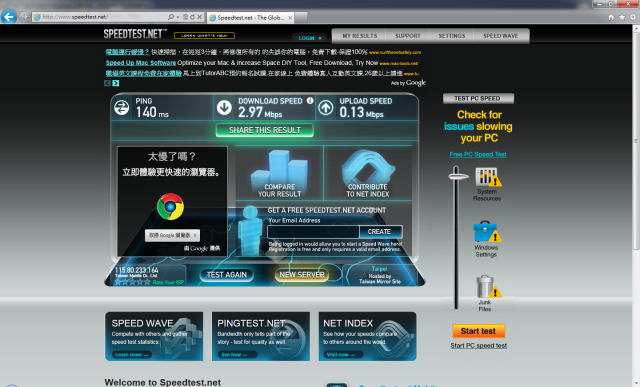640x387 pixels.
Task: Open a new blank tab
Action: pyautogui.click(x=301, y=18)
